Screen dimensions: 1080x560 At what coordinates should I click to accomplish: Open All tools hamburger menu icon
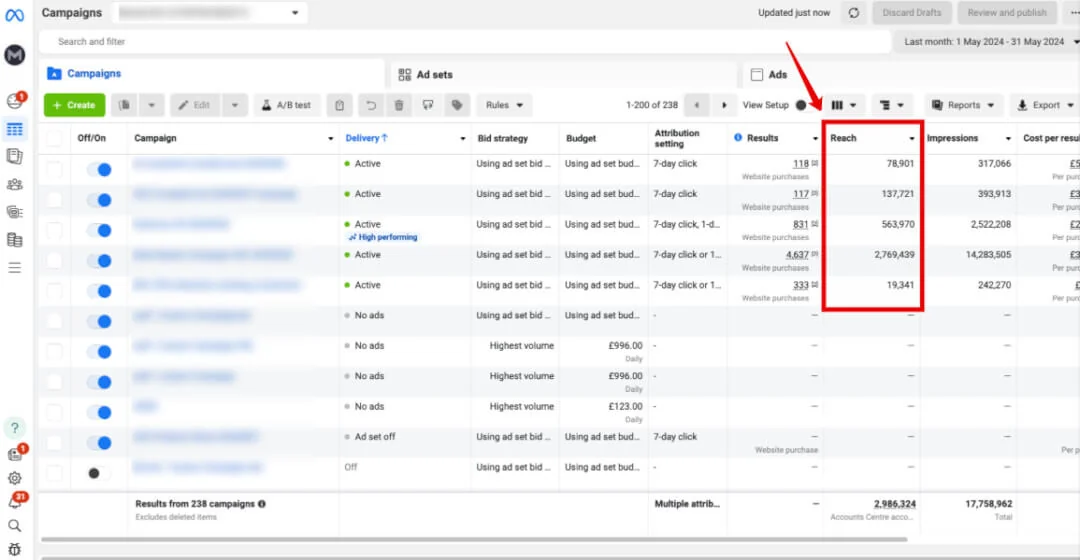click(14, 267)
